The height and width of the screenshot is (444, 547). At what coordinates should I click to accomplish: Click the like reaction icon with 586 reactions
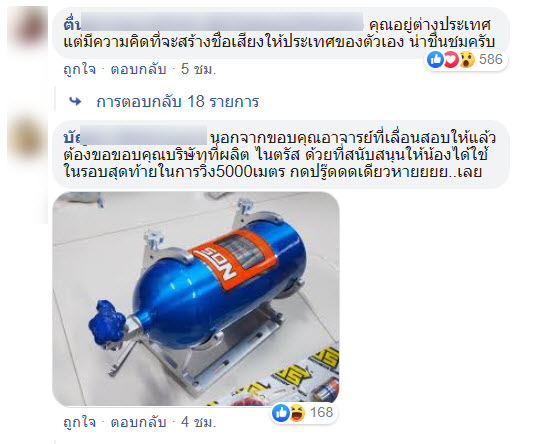tap(435, 60)
